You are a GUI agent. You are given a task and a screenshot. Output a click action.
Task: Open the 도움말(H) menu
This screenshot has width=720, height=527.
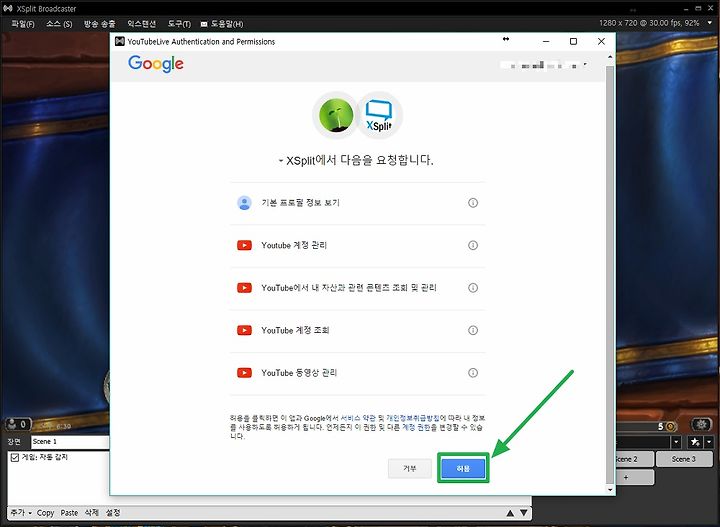[x=227, y=24]
